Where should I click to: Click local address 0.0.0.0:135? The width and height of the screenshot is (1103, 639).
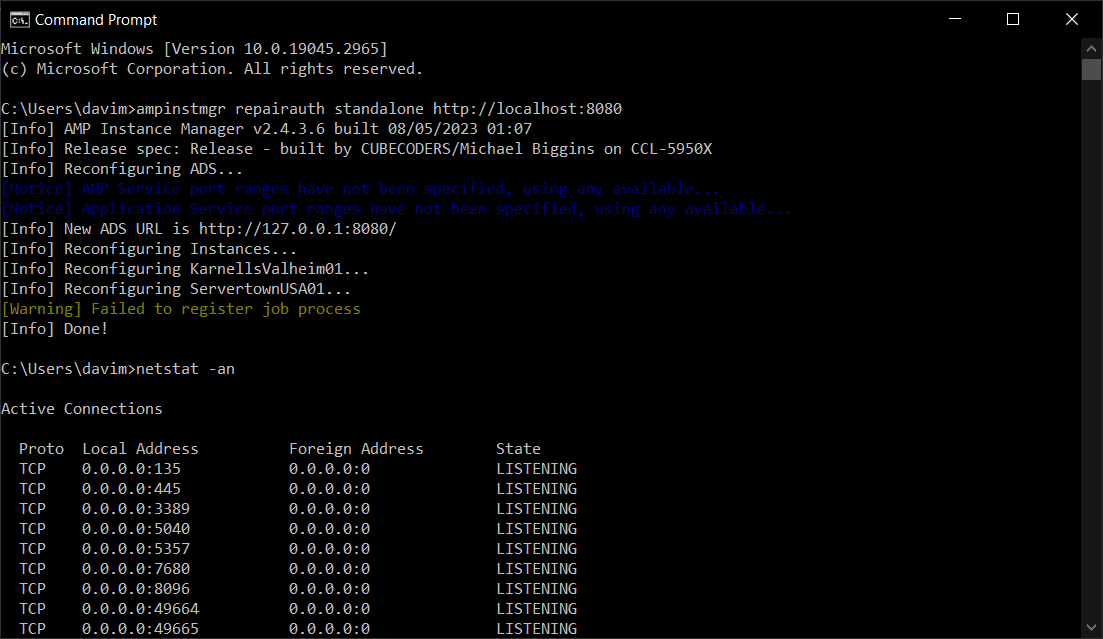(x=131, y=469)
